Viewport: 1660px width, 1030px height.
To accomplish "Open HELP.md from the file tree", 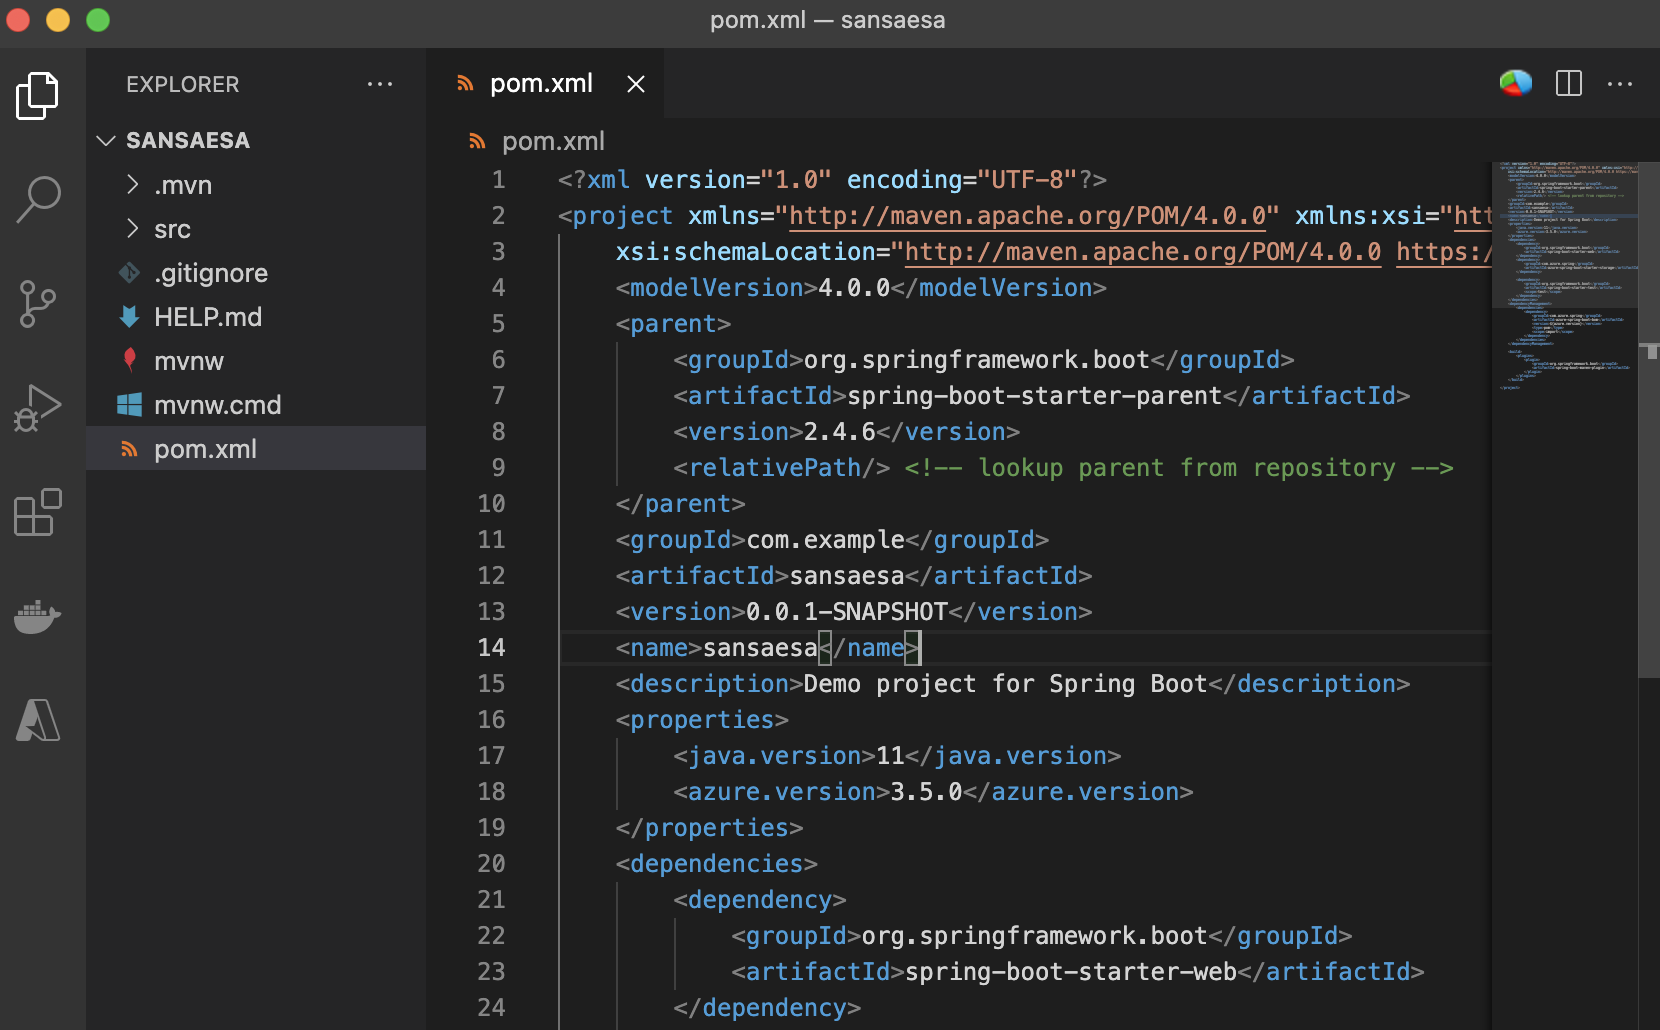I will coord(208,317).
